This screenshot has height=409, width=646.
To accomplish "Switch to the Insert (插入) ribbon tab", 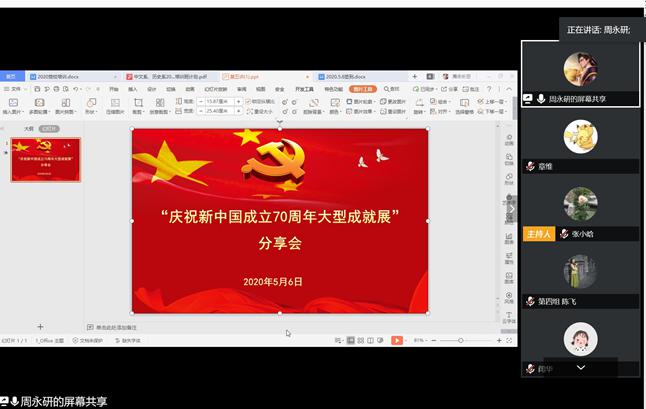I will tap(132, 89).
